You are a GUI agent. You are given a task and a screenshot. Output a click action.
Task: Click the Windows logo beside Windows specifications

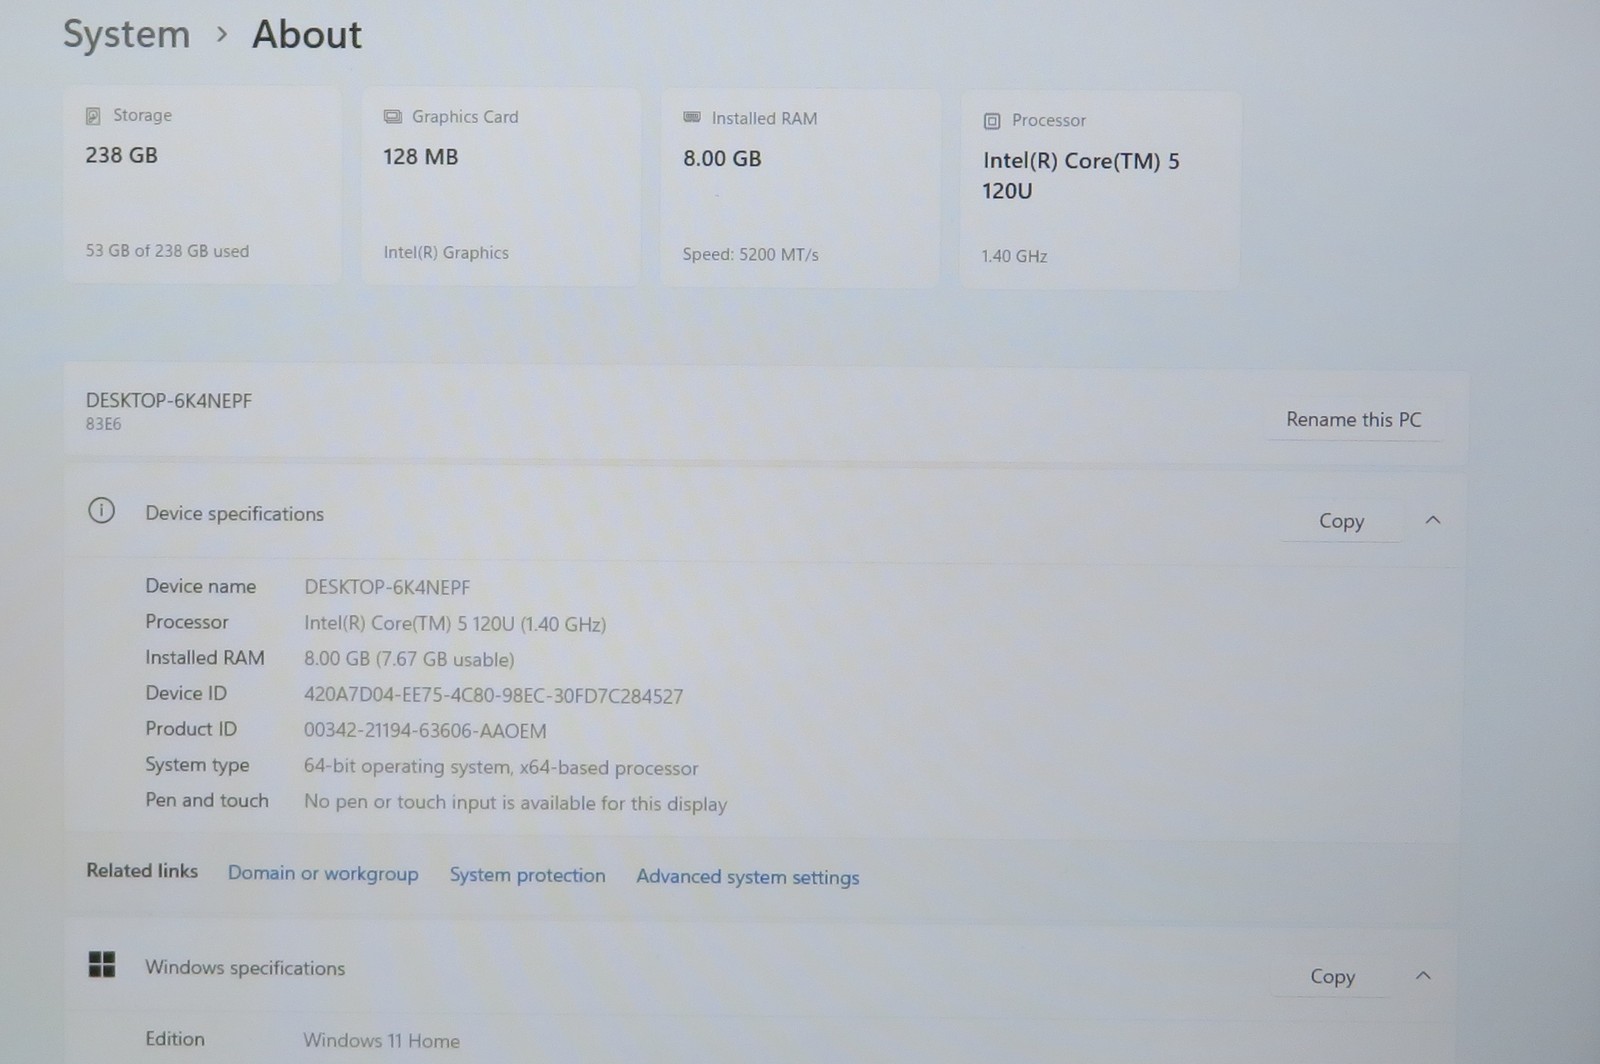click(x=102, y=965)
